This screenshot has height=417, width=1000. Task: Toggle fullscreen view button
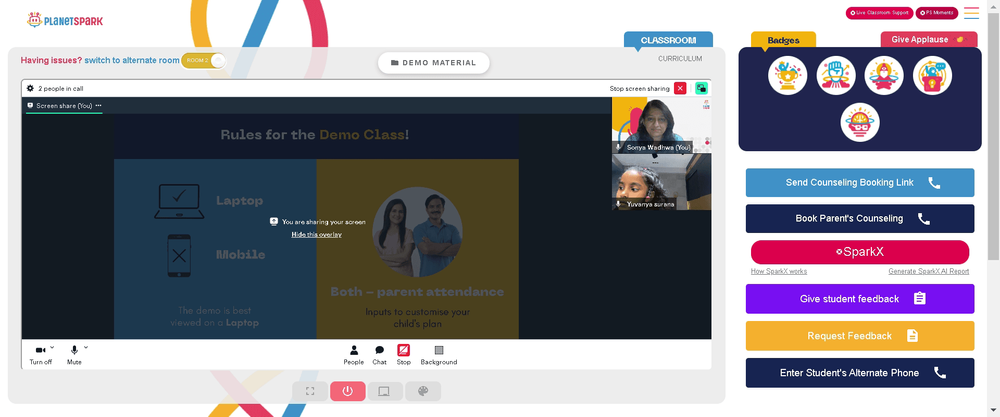click(x=310, y=391)
